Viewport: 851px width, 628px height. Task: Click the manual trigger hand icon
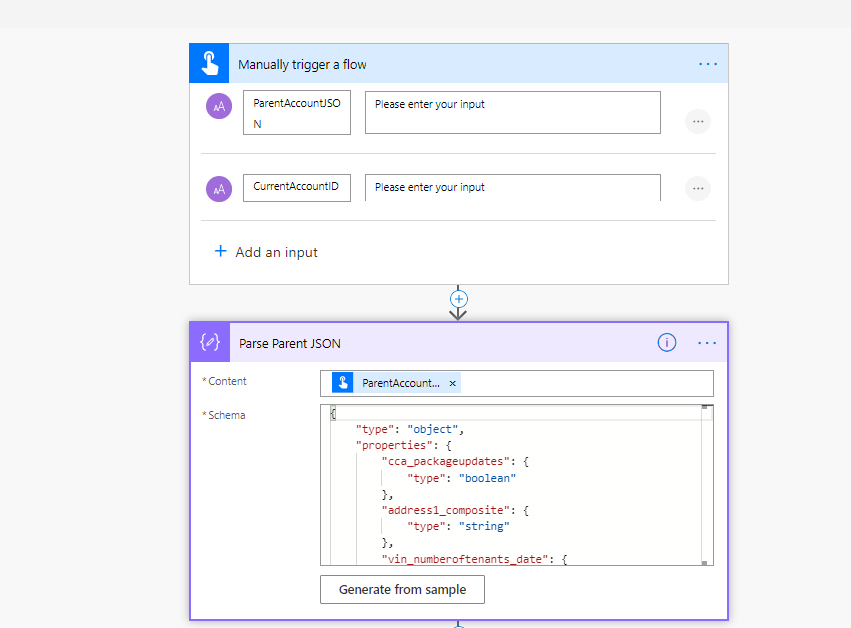pyautogui.click(x=209, y=62)
